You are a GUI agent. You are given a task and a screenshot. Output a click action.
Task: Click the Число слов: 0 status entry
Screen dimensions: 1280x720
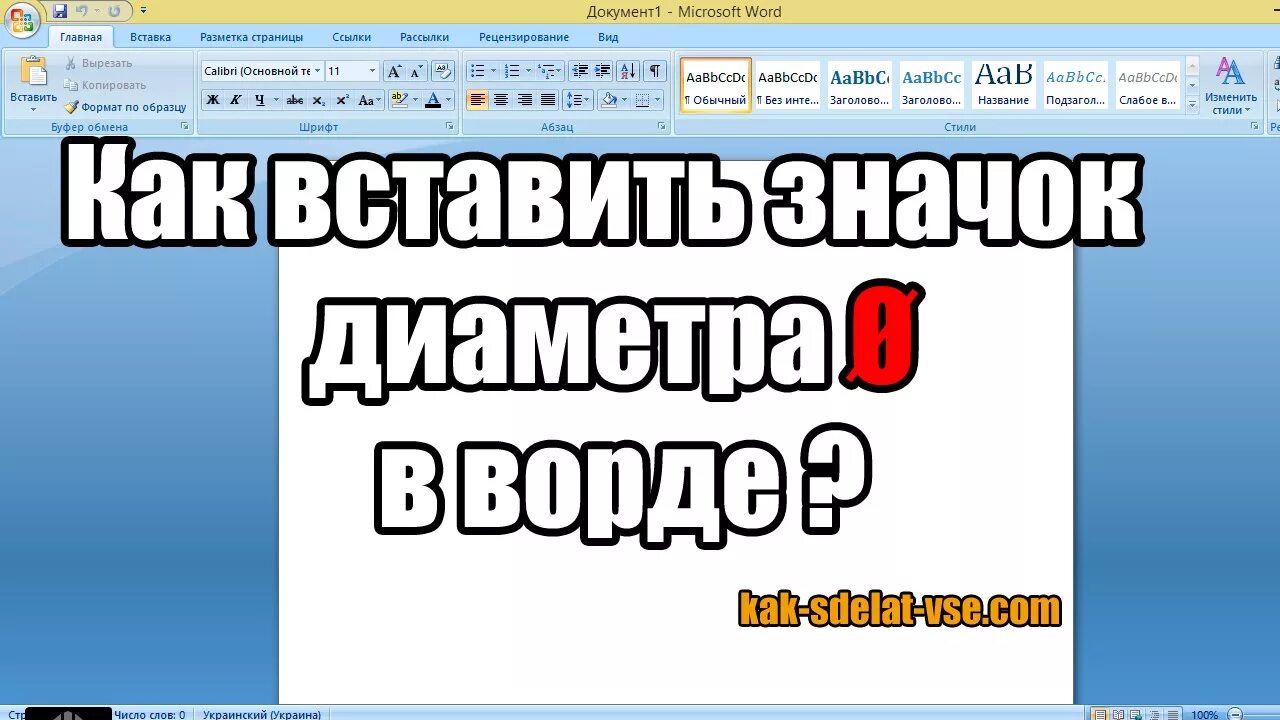coord(150,714)
